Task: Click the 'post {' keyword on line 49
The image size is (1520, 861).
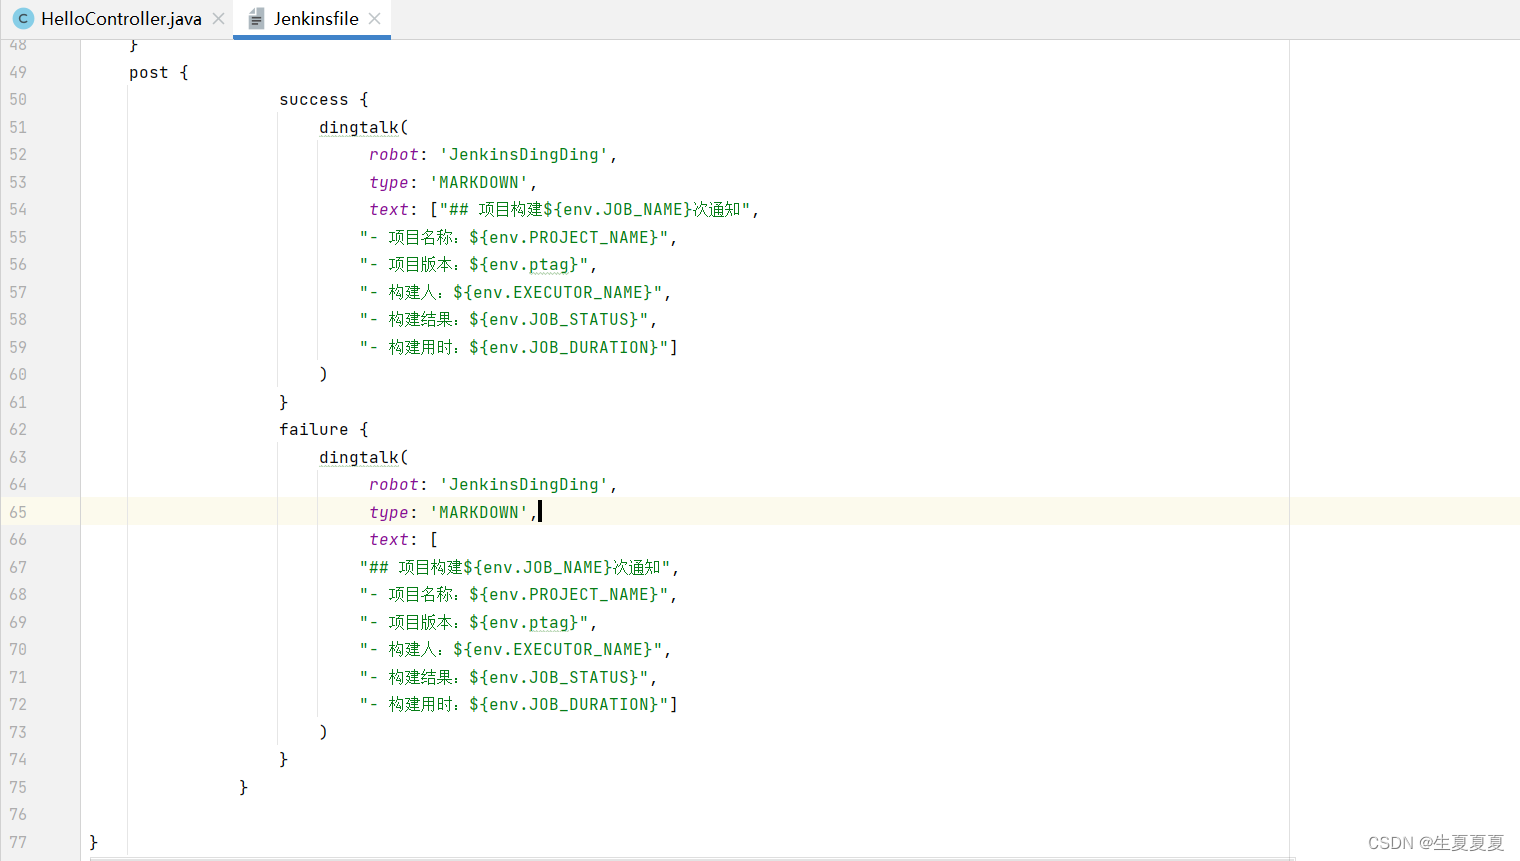Action: pos(158,72)
